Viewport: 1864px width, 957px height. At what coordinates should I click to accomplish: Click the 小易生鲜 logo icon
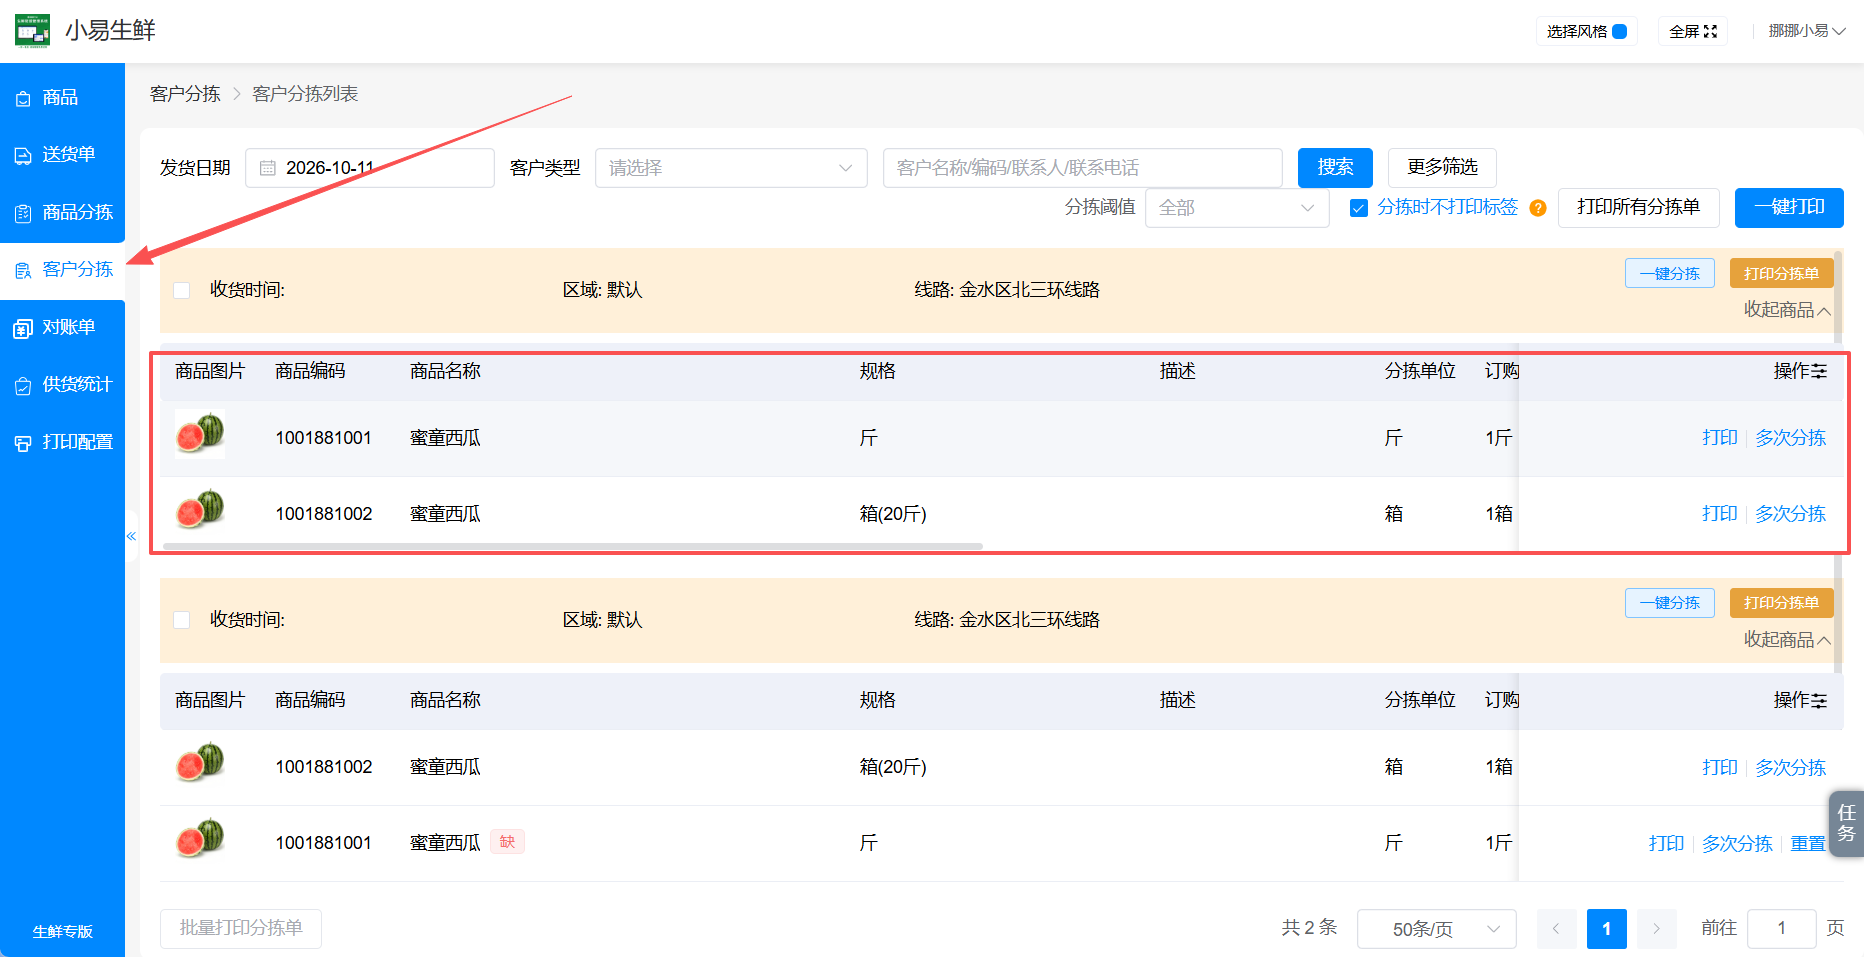[32, 30]
